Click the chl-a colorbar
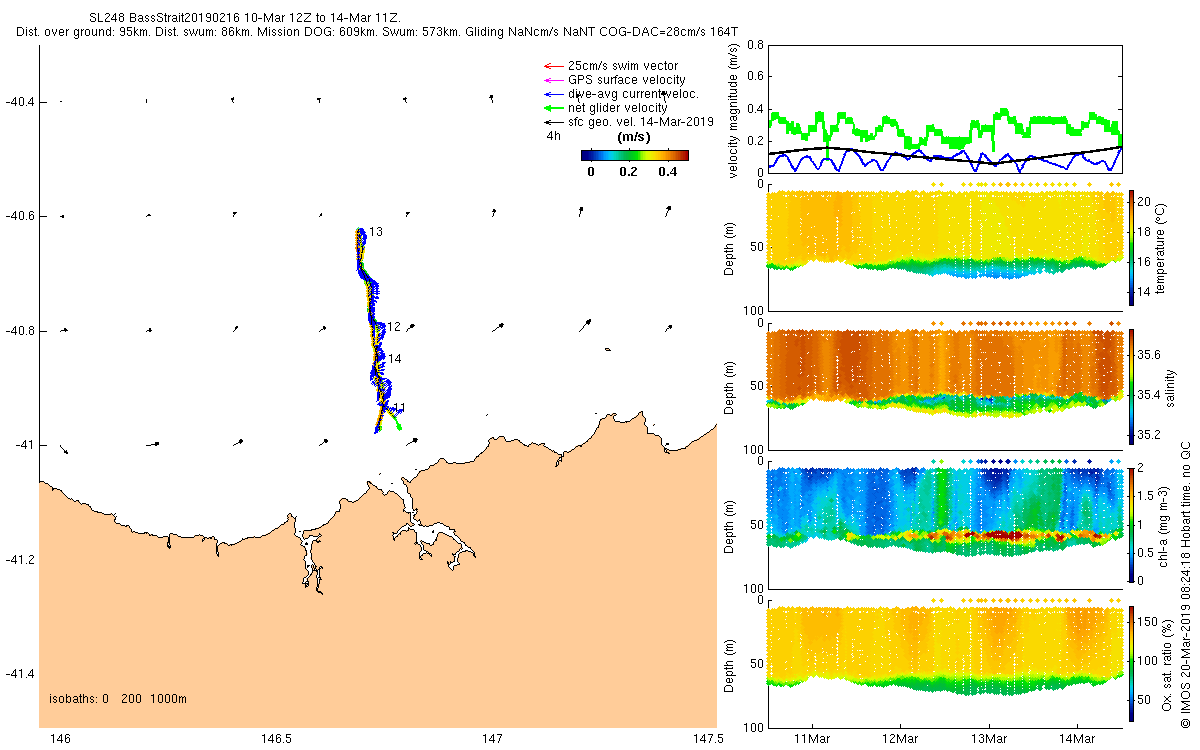Image resolution: width=1200 pixels, height=750 pixels. (x=1132, y=524)
